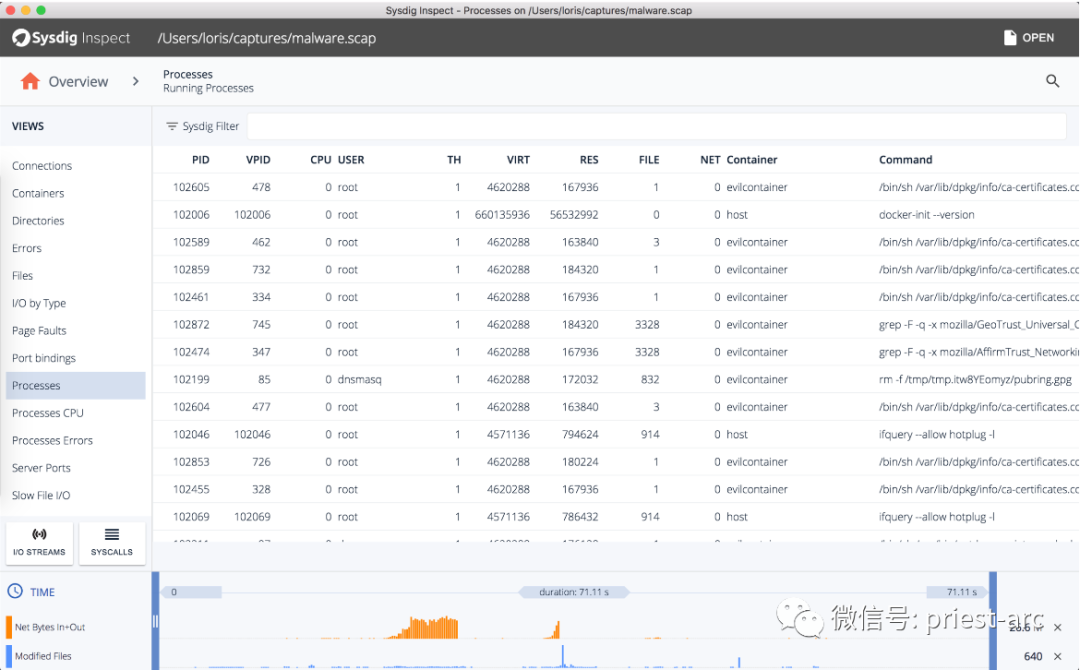Viewport: 1080px width, 670px height.
Task: Open the Syscalls button
Action: point(112,543)
